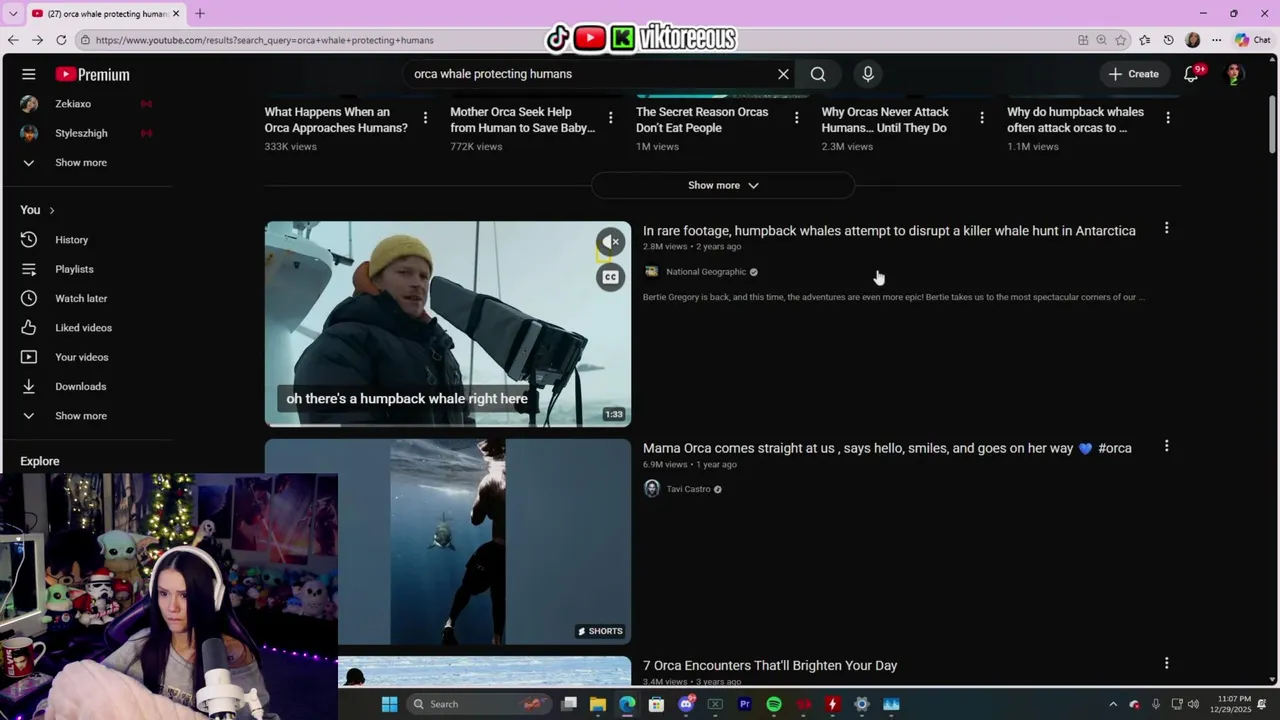
Task: Open What Happens When an Orca Approaches Humans
Action: click(x=336, y=120)
